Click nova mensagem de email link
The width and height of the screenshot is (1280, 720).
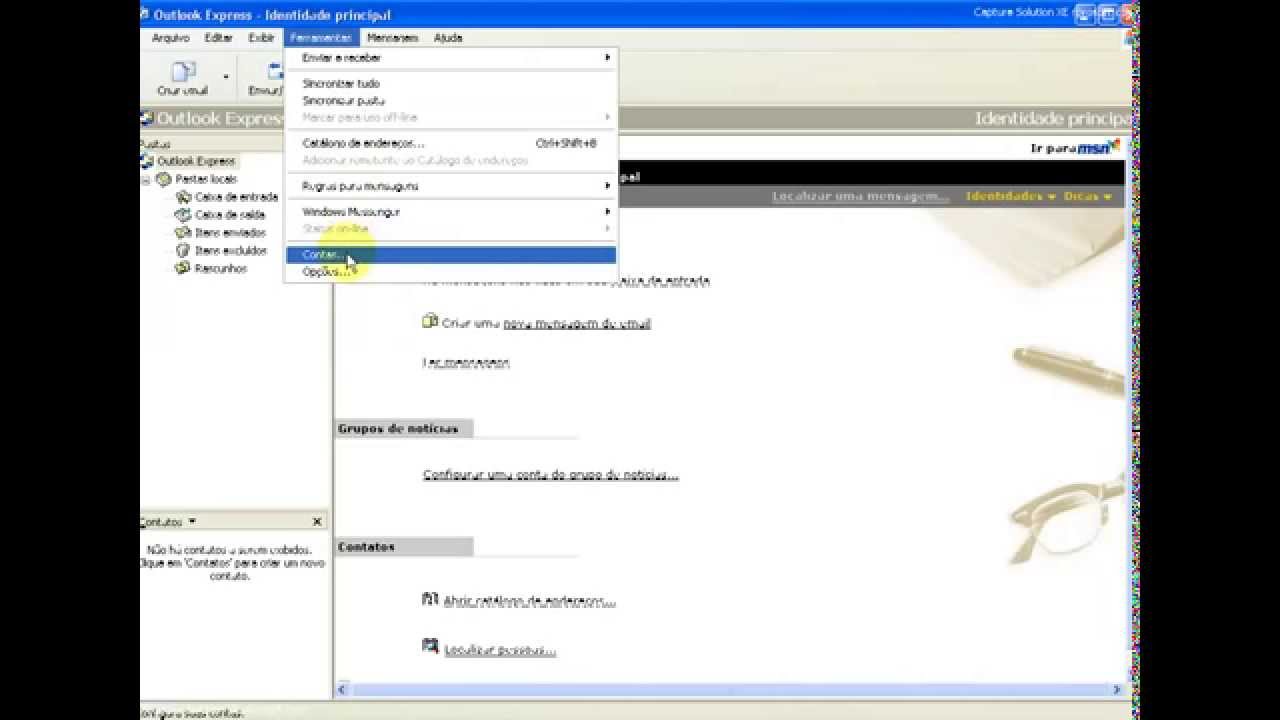pos(577,324)
